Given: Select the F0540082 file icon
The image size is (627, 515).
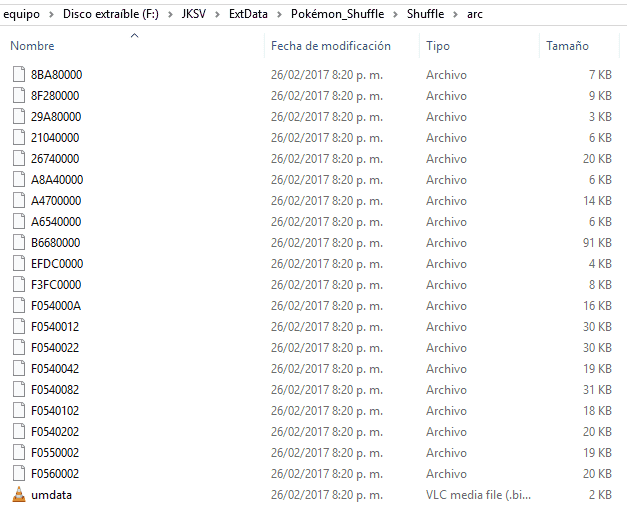Looking at the screenshot, I should tap(19, 389).
